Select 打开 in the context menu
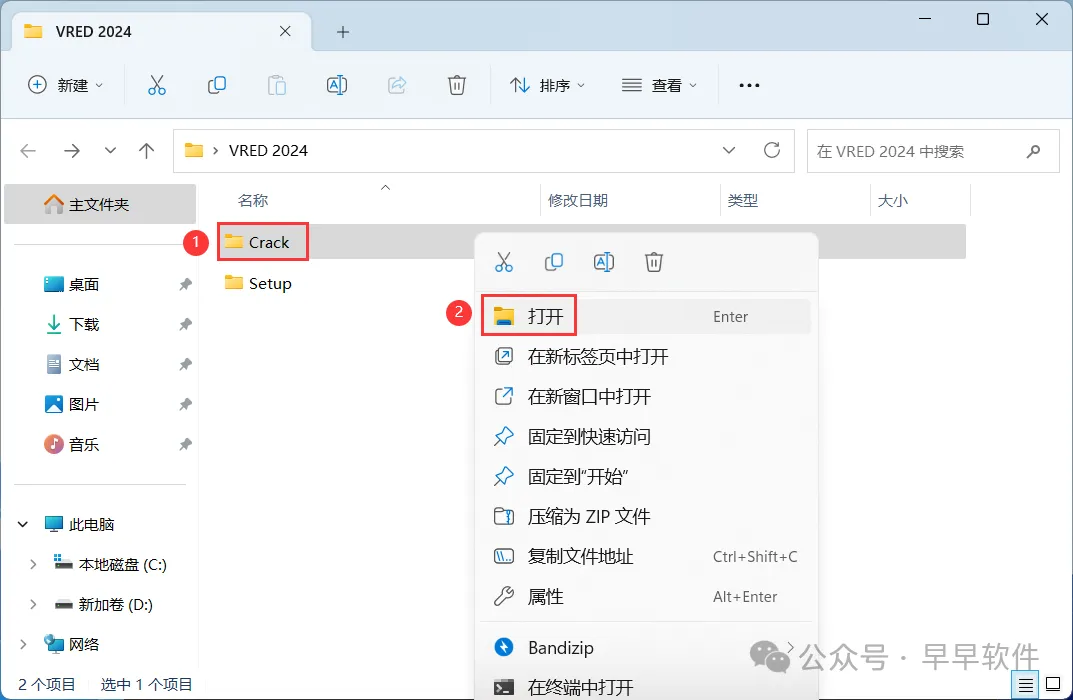This screenshot has width=1073, height=700. click(646, 316)
